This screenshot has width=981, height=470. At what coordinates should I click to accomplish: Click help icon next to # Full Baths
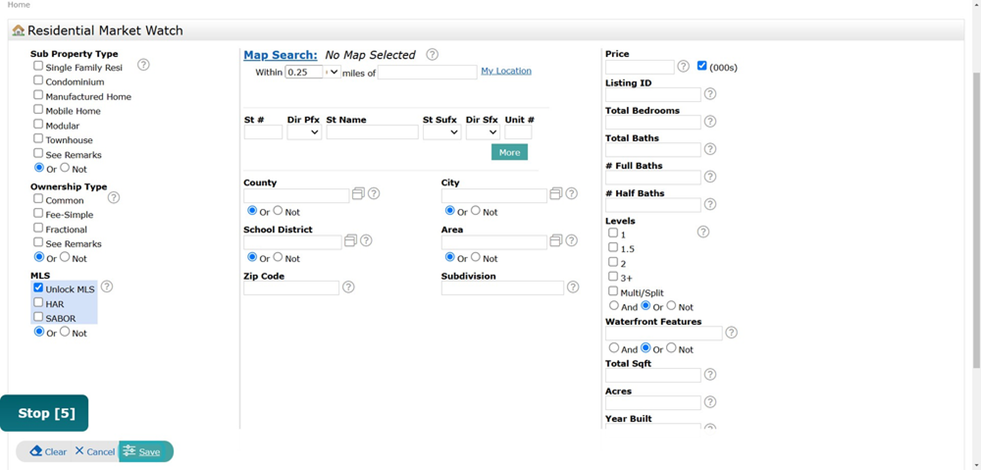point(710,176)
